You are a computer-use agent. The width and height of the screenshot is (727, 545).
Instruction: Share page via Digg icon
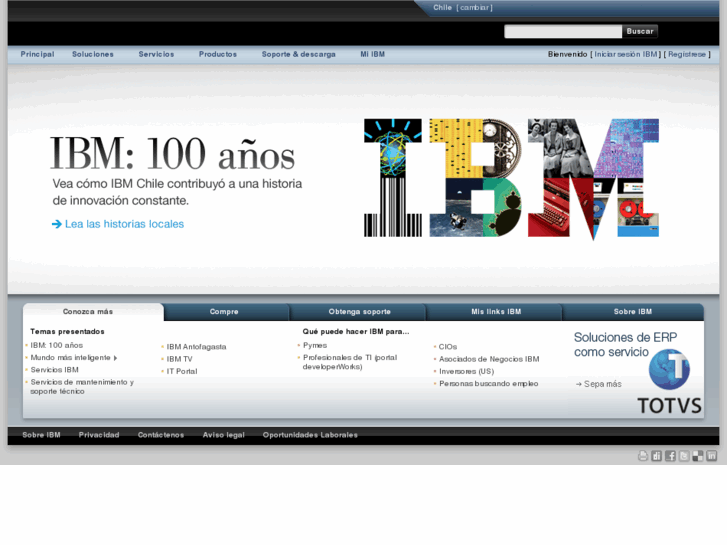click(x=657, y=456)
